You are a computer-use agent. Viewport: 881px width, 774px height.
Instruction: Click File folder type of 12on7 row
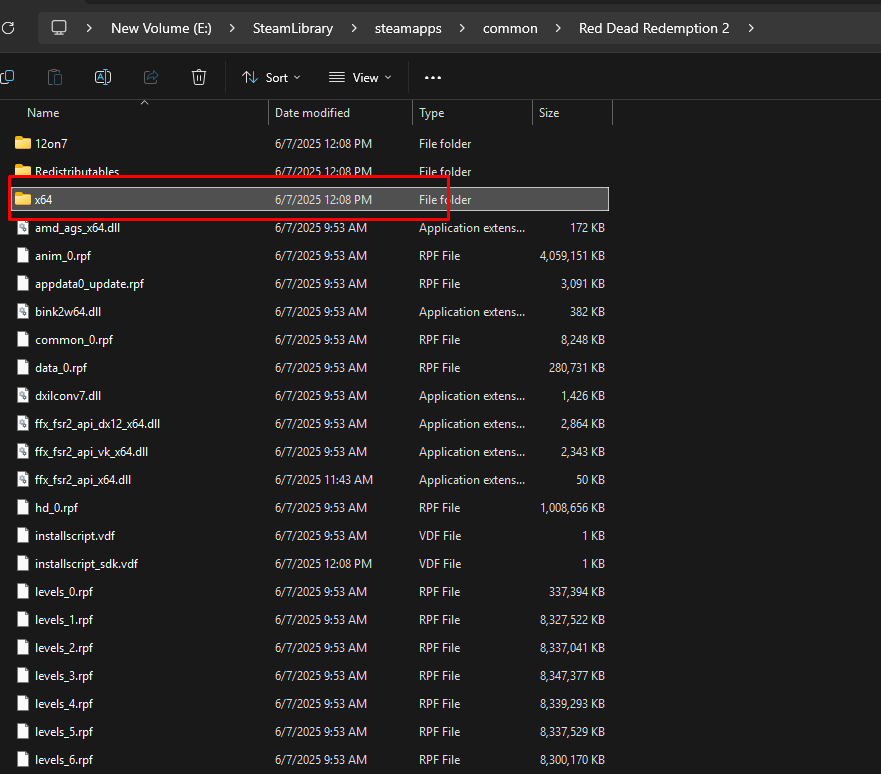tap(445, 144)
